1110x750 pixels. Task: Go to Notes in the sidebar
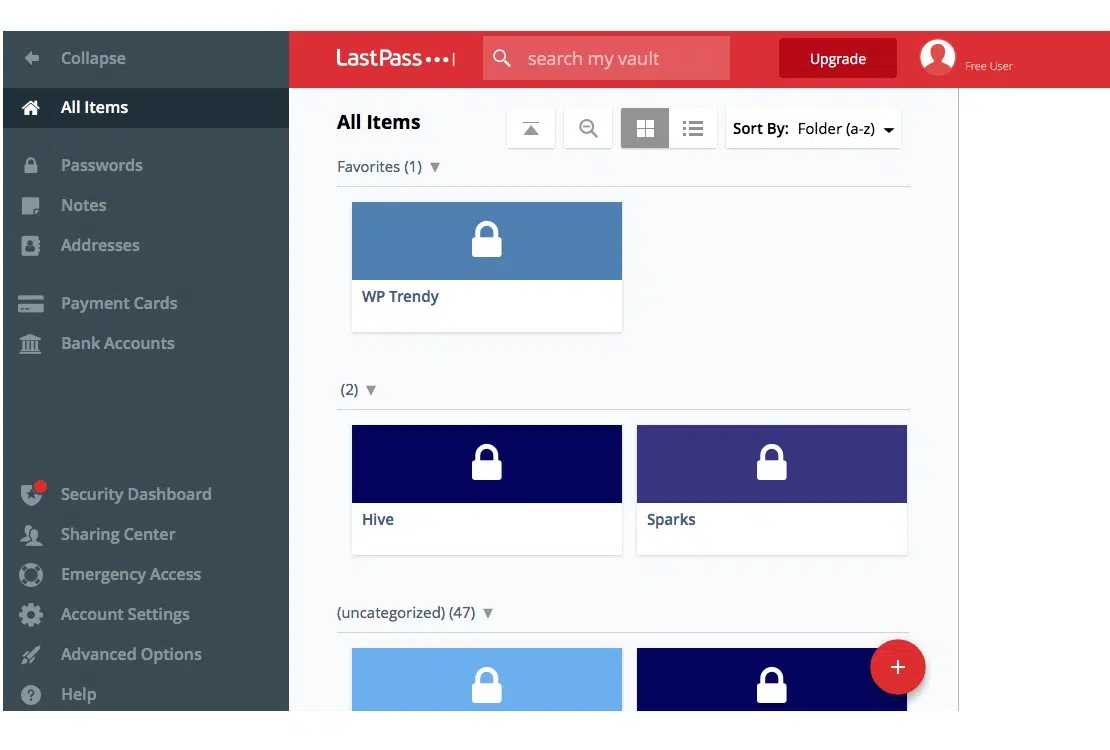pos(83,205)
